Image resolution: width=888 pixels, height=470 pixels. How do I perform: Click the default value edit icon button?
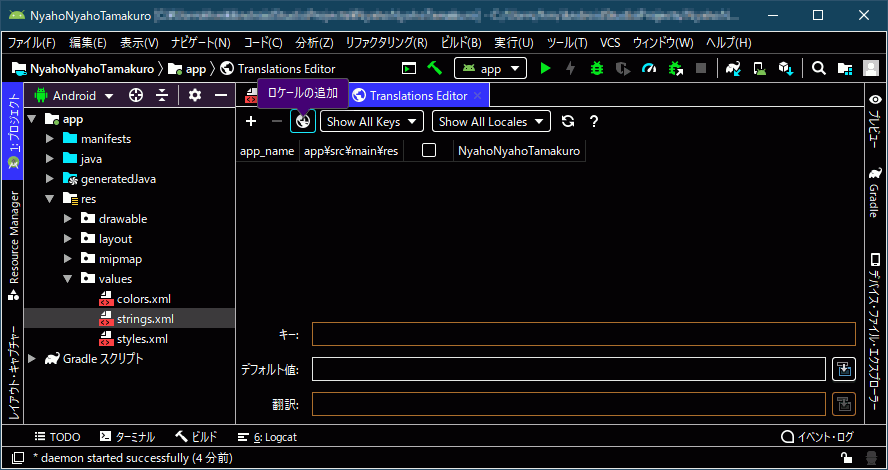click(844, 370)
